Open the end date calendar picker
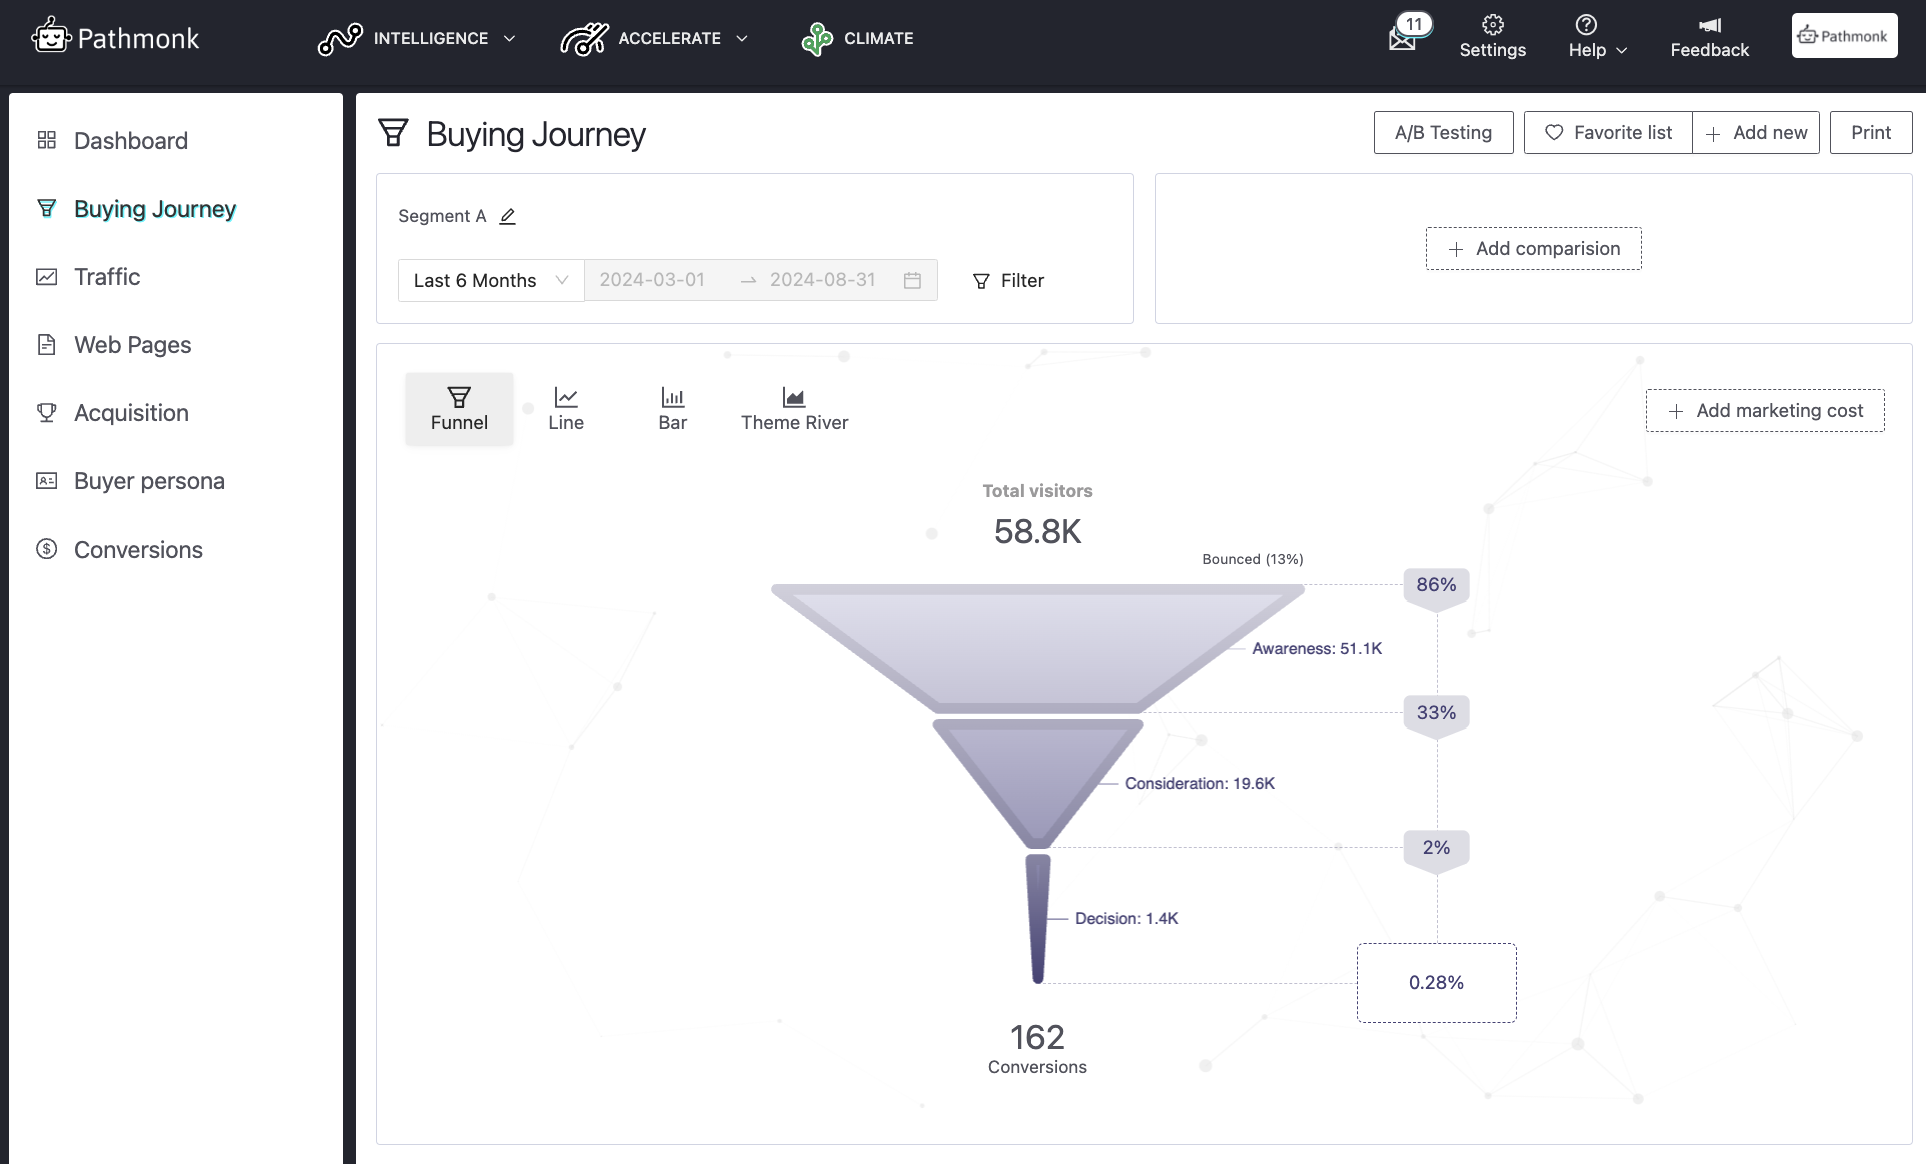Screen dimensions: 1926x1164 [911, 280]
